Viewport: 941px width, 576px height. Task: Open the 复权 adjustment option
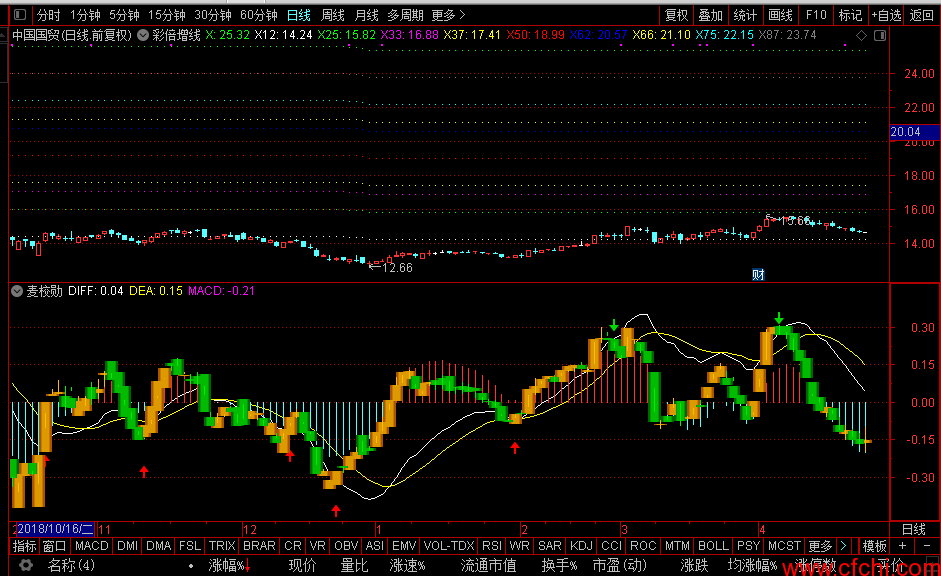tap(676, 15)
